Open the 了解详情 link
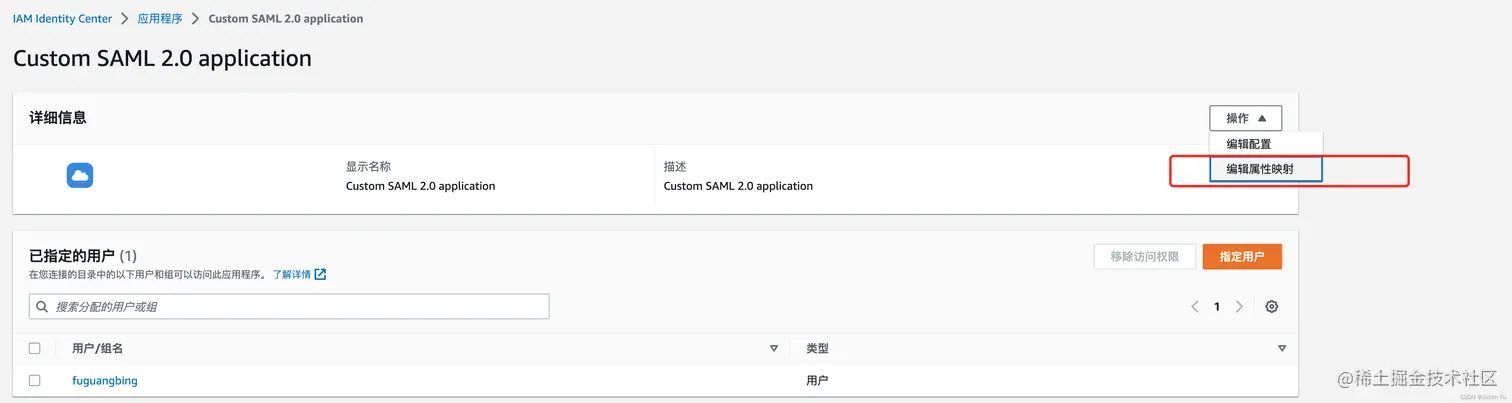 pyautogui.click(x=291, y=274)
